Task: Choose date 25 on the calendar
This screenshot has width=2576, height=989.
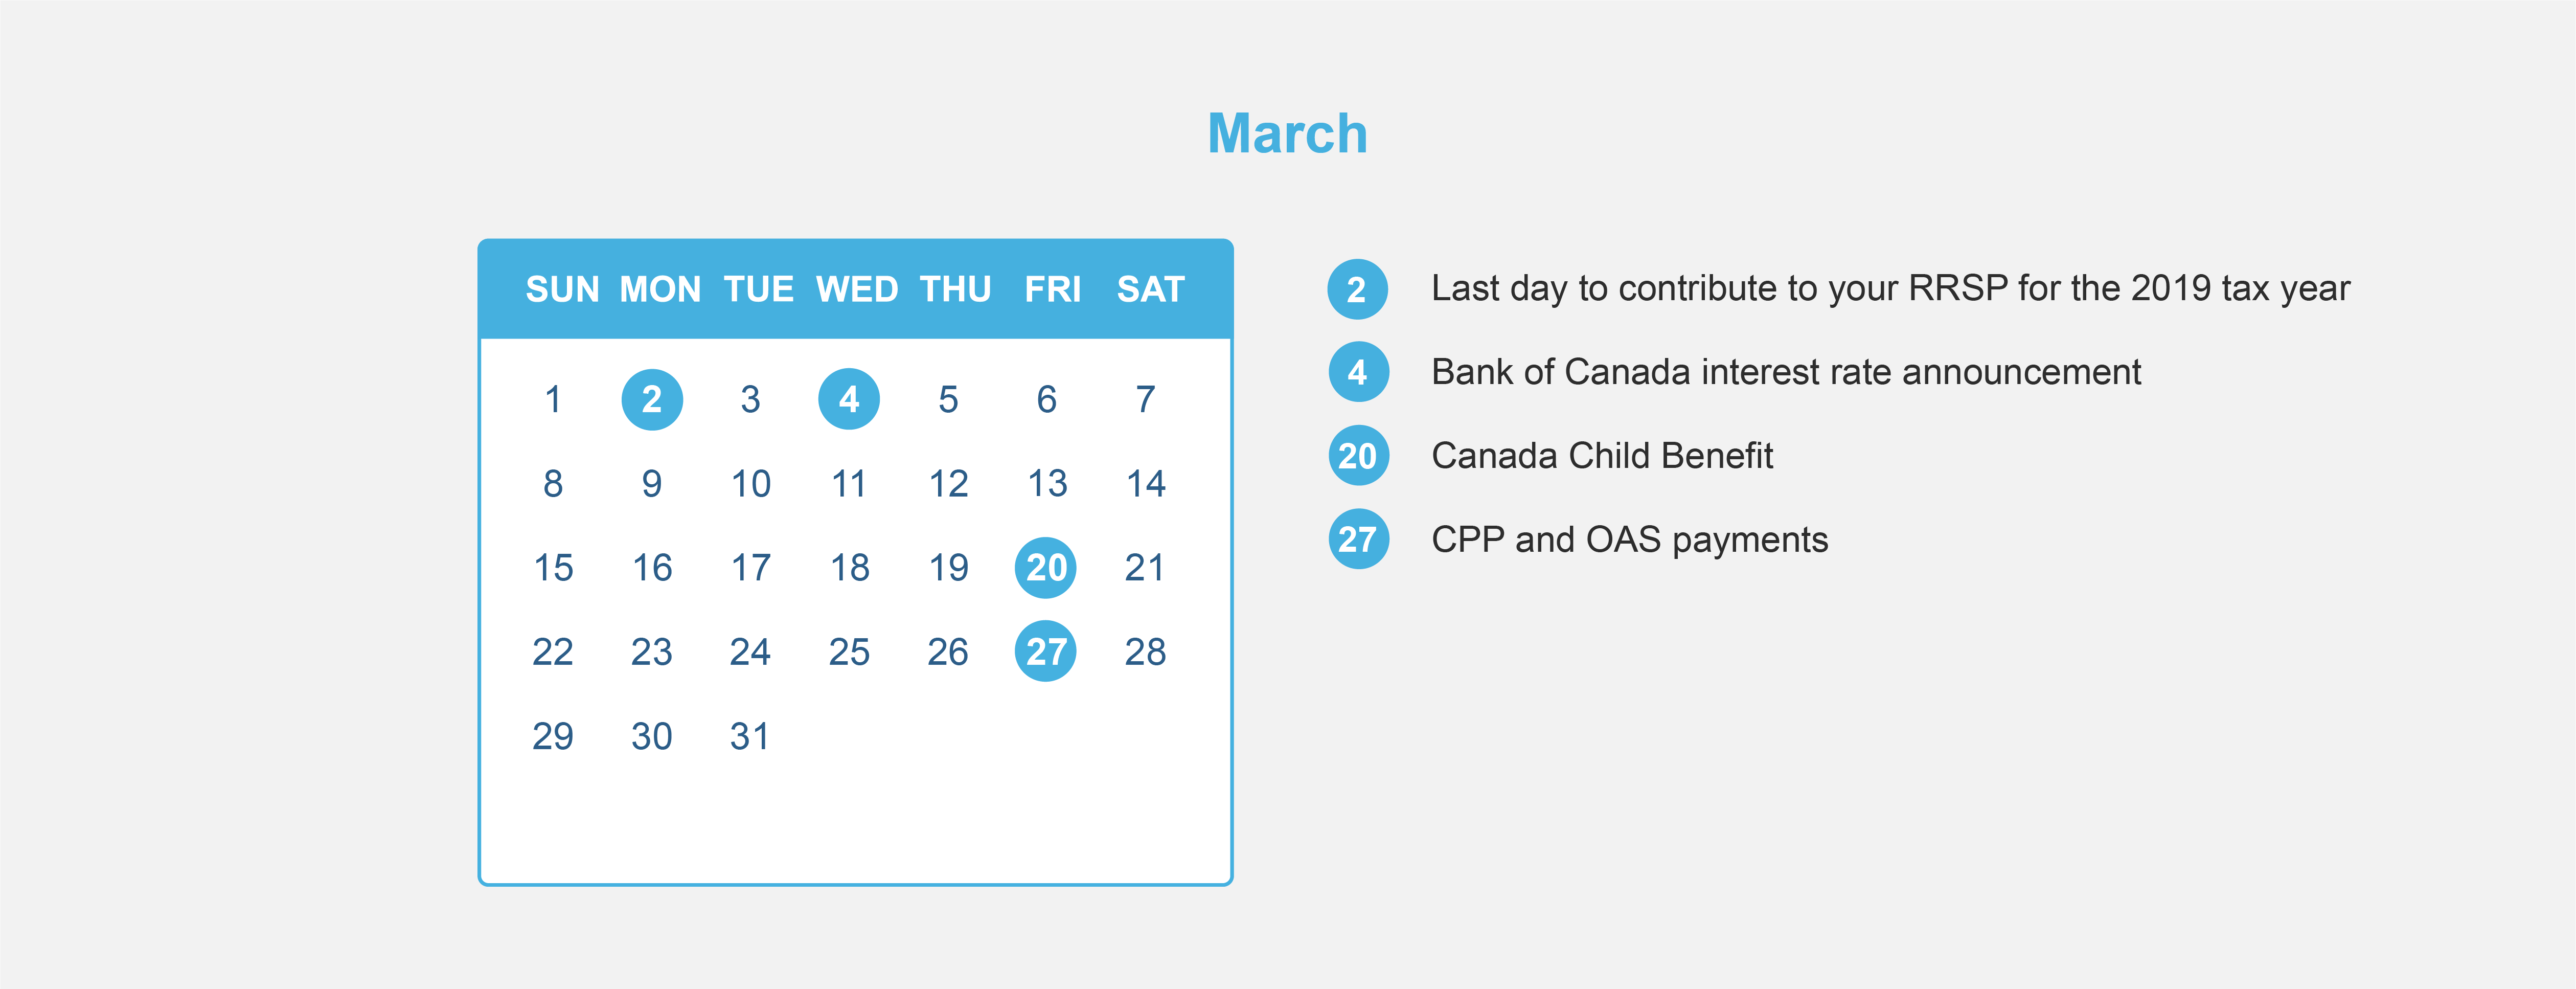Action: (x=849, y=652)
